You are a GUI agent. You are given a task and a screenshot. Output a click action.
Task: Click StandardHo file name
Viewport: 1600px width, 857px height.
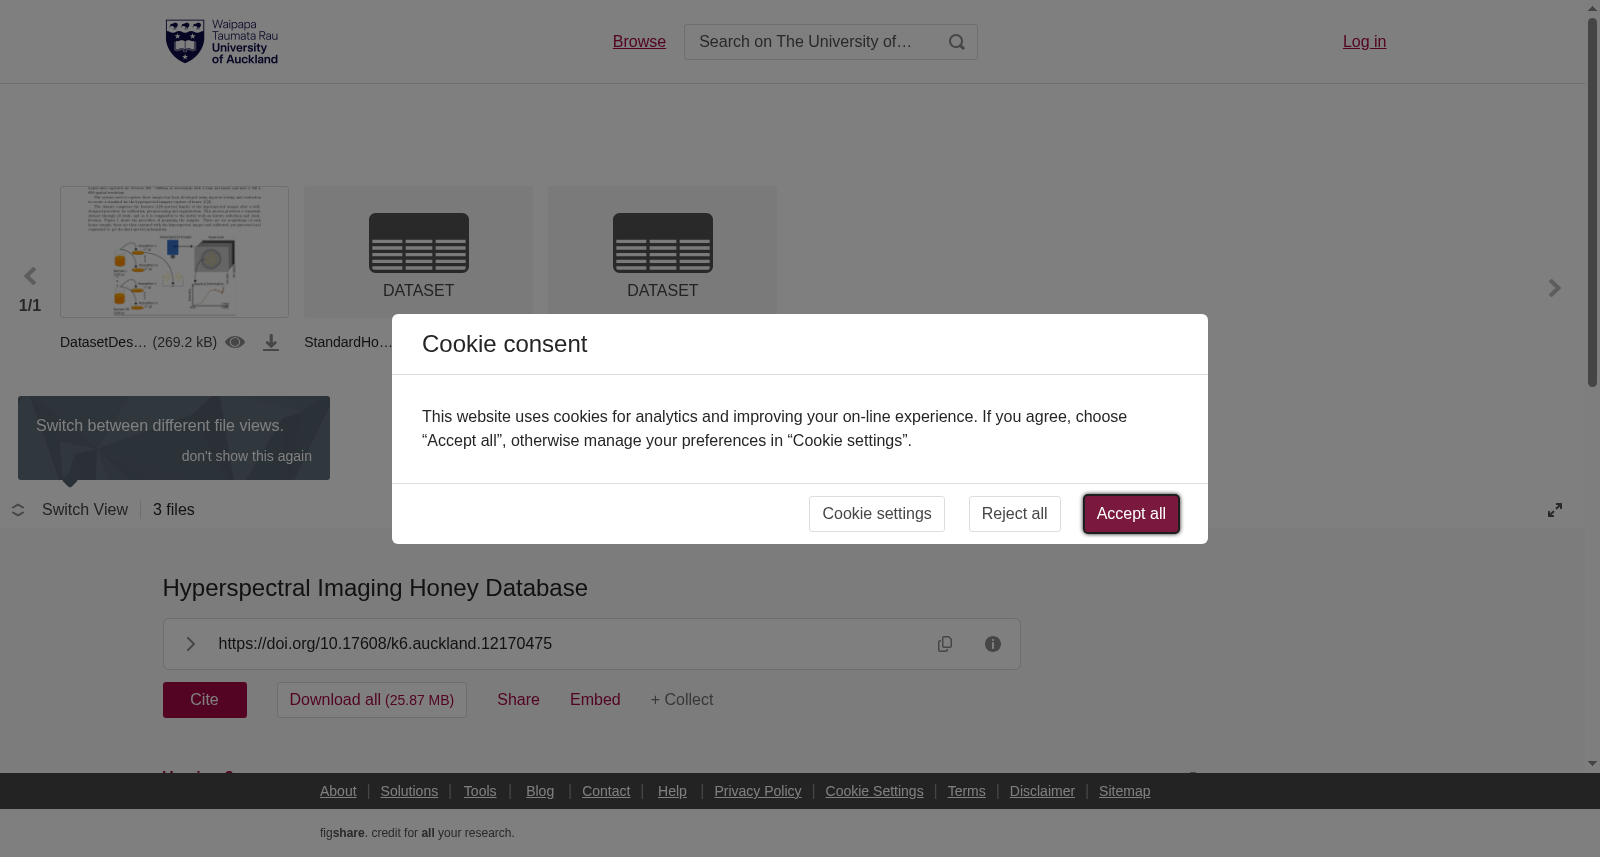tap(348, 342)
